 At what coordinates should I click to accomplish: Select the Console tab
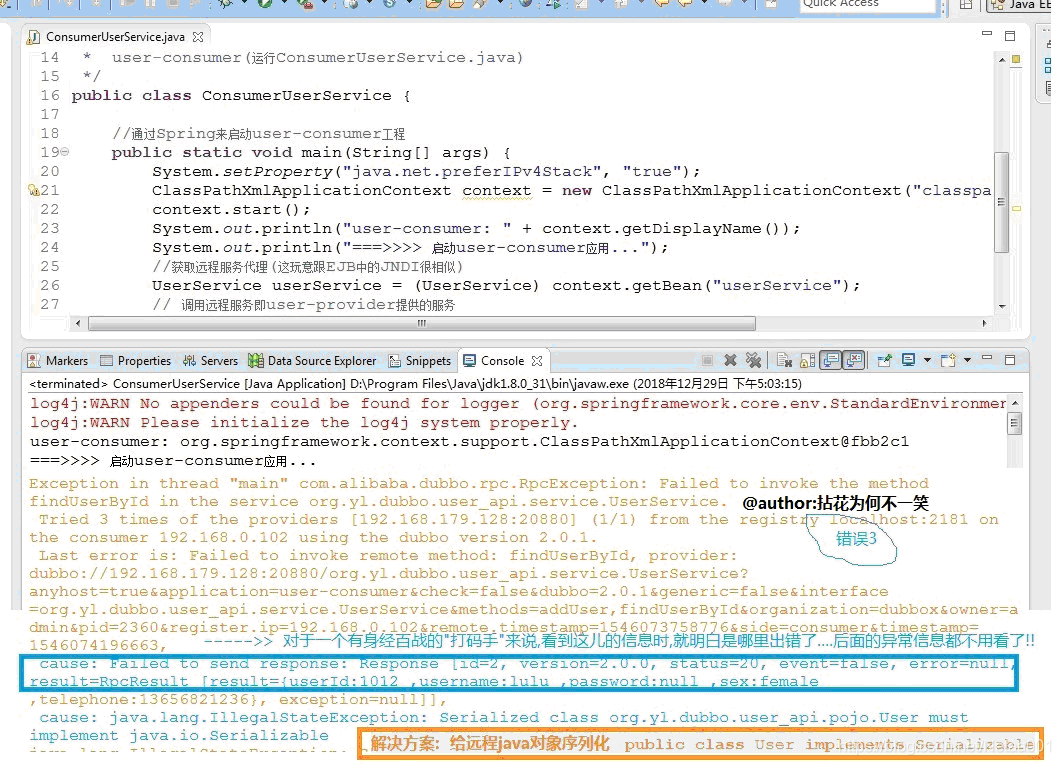click(x=502, y=361)
